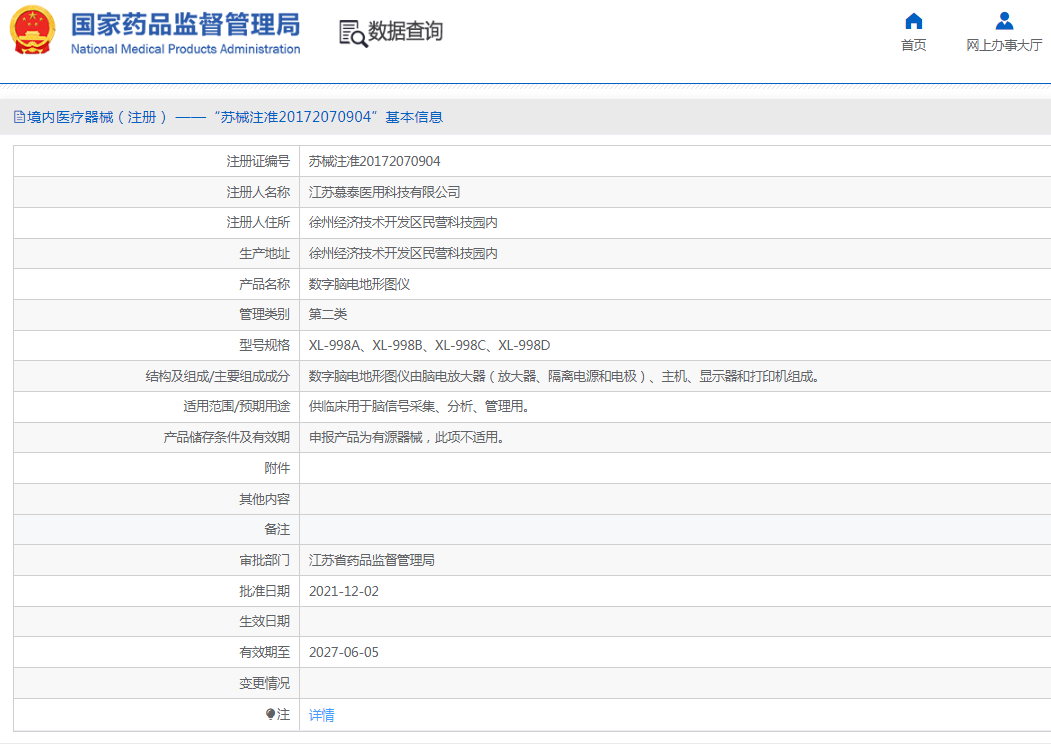Click management category 第二类
Image resolution: width=1051 pixels, height=744 pixels.
click(x=328, y=314)
